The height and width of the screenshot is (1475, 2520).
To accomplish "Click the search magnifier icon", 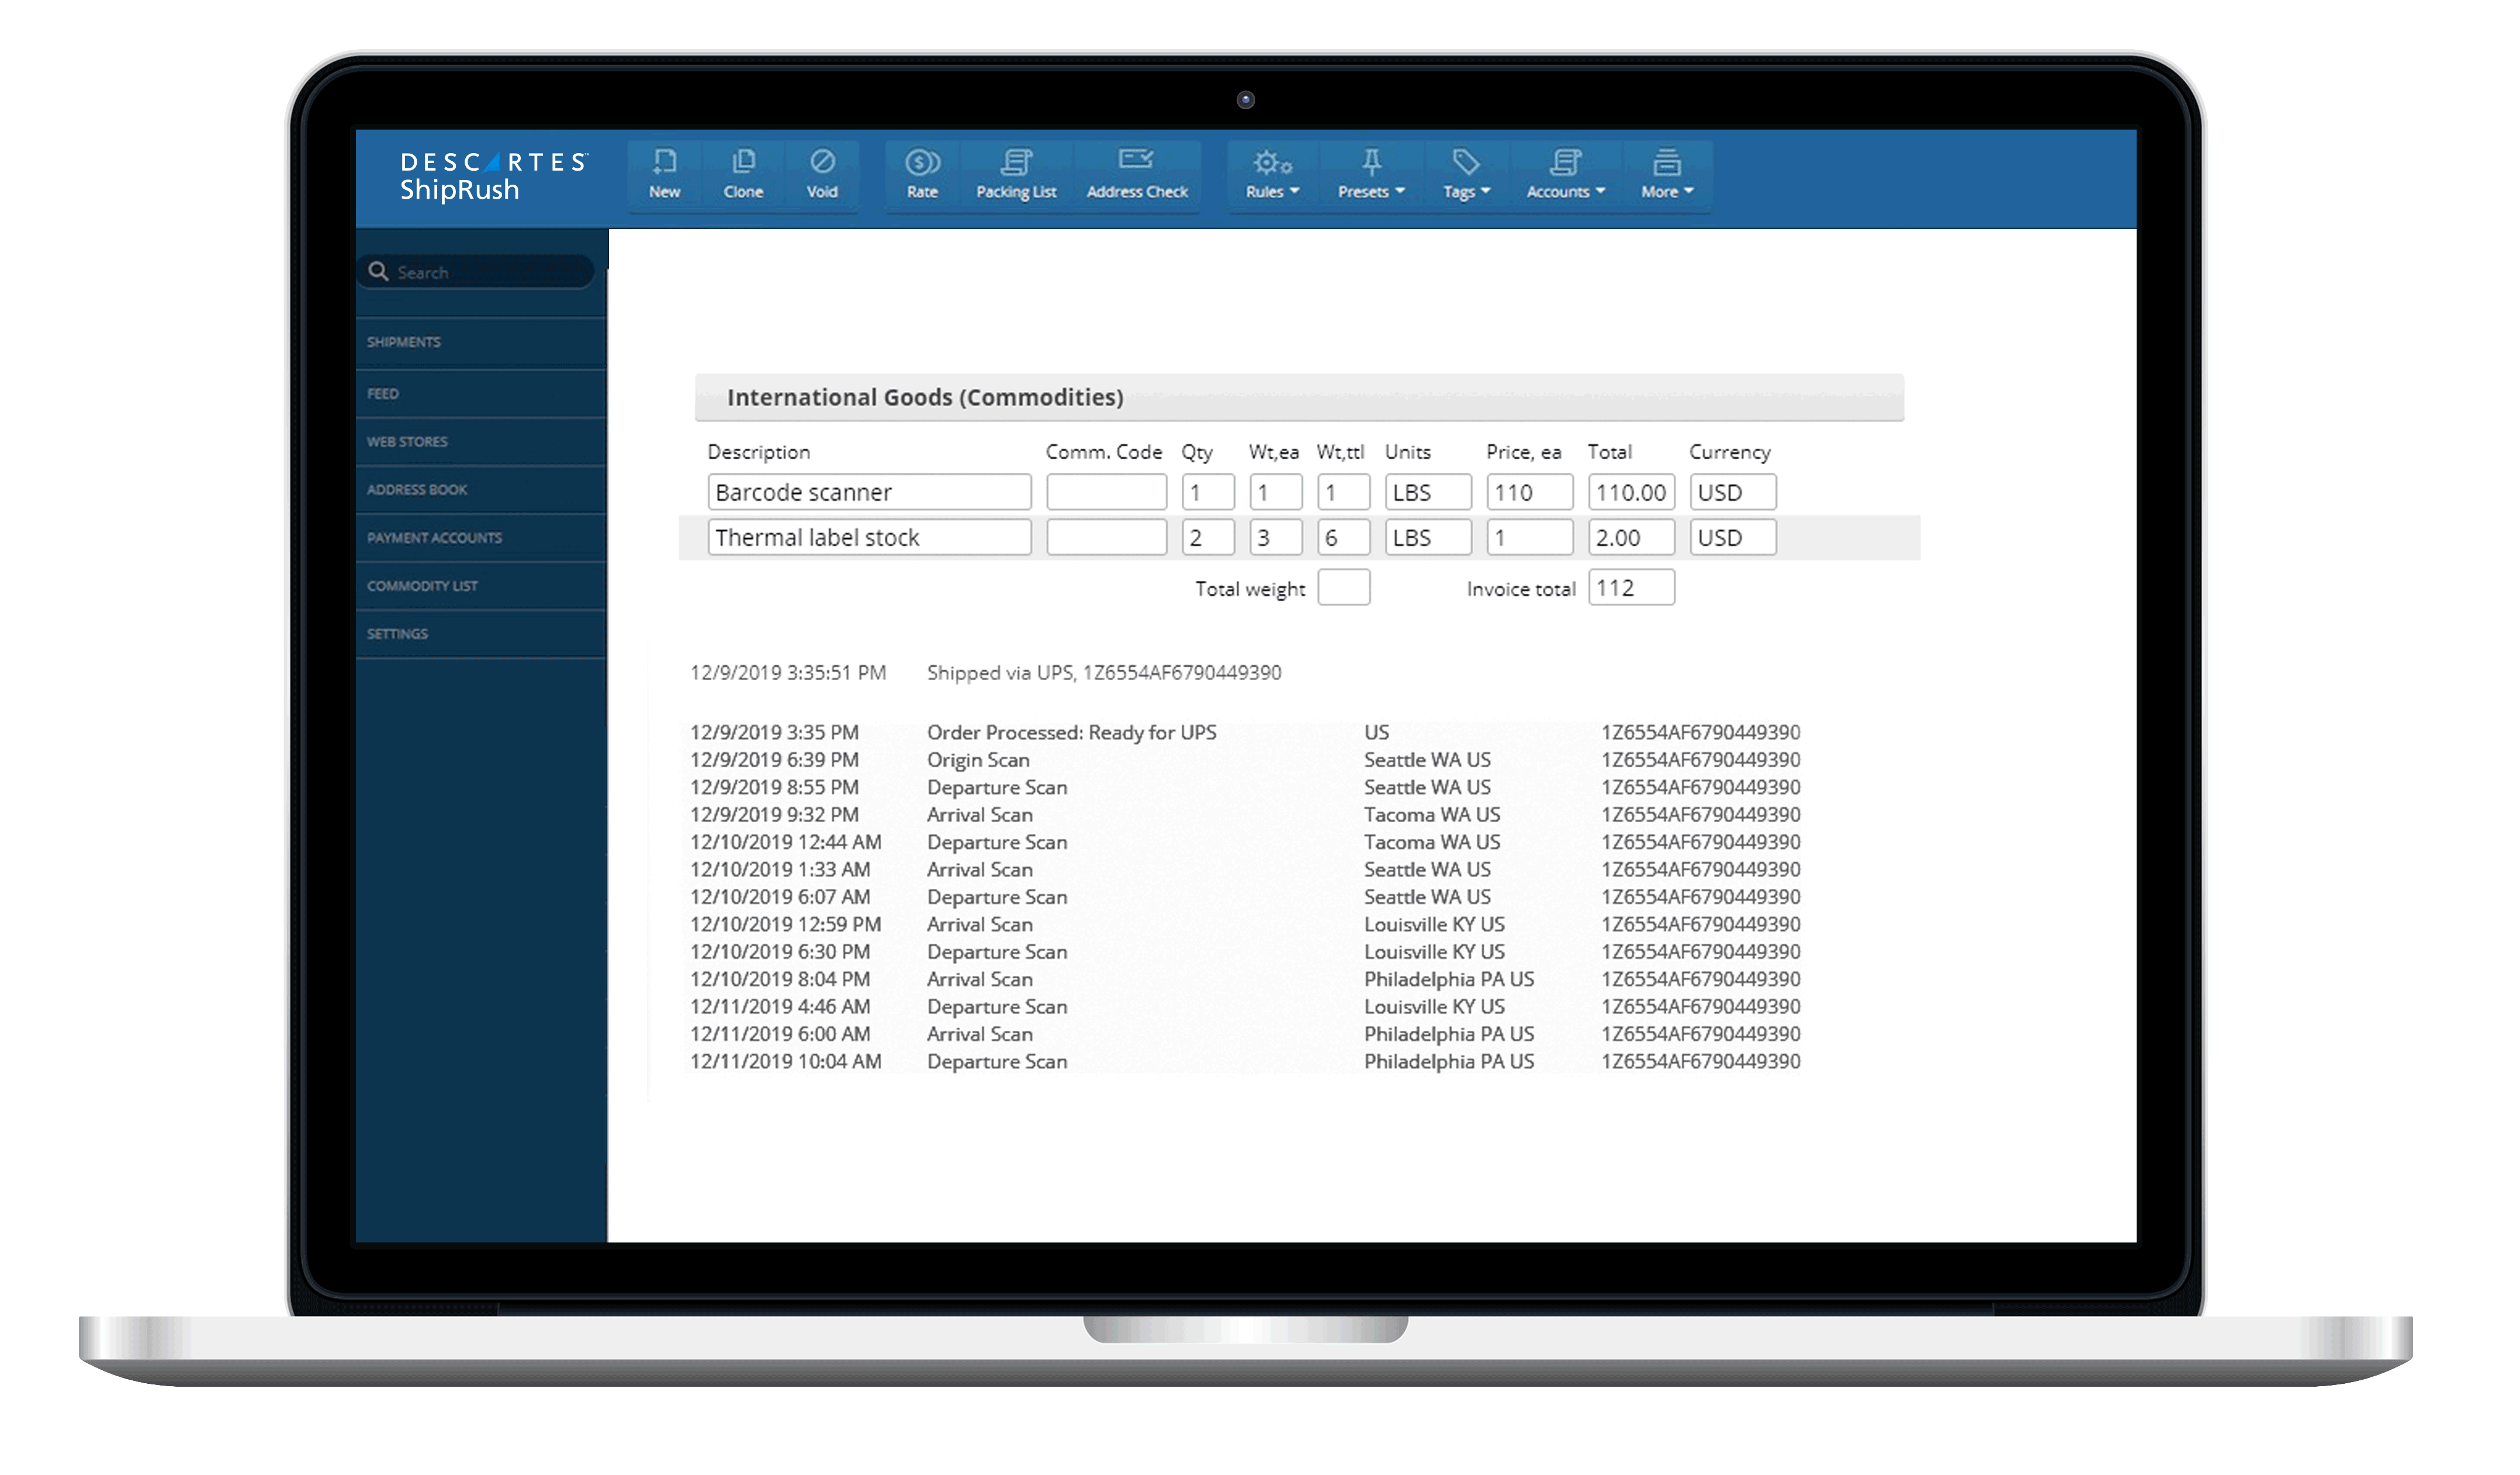I will [x=378, y=271].
